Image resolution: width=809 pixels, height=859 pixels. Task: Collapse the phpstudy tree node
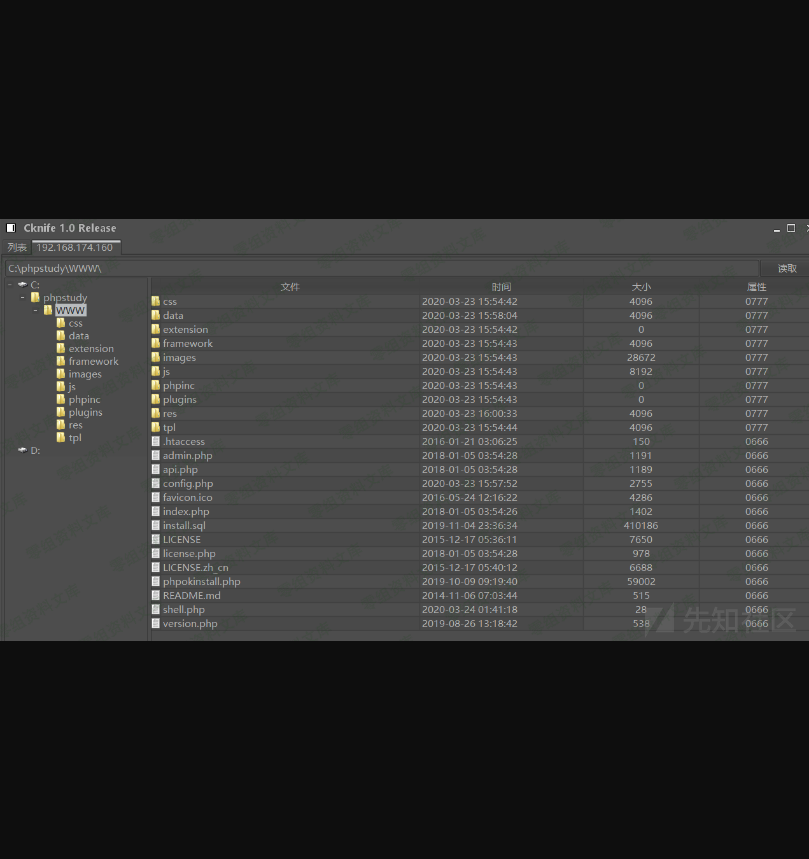point(23,297)
